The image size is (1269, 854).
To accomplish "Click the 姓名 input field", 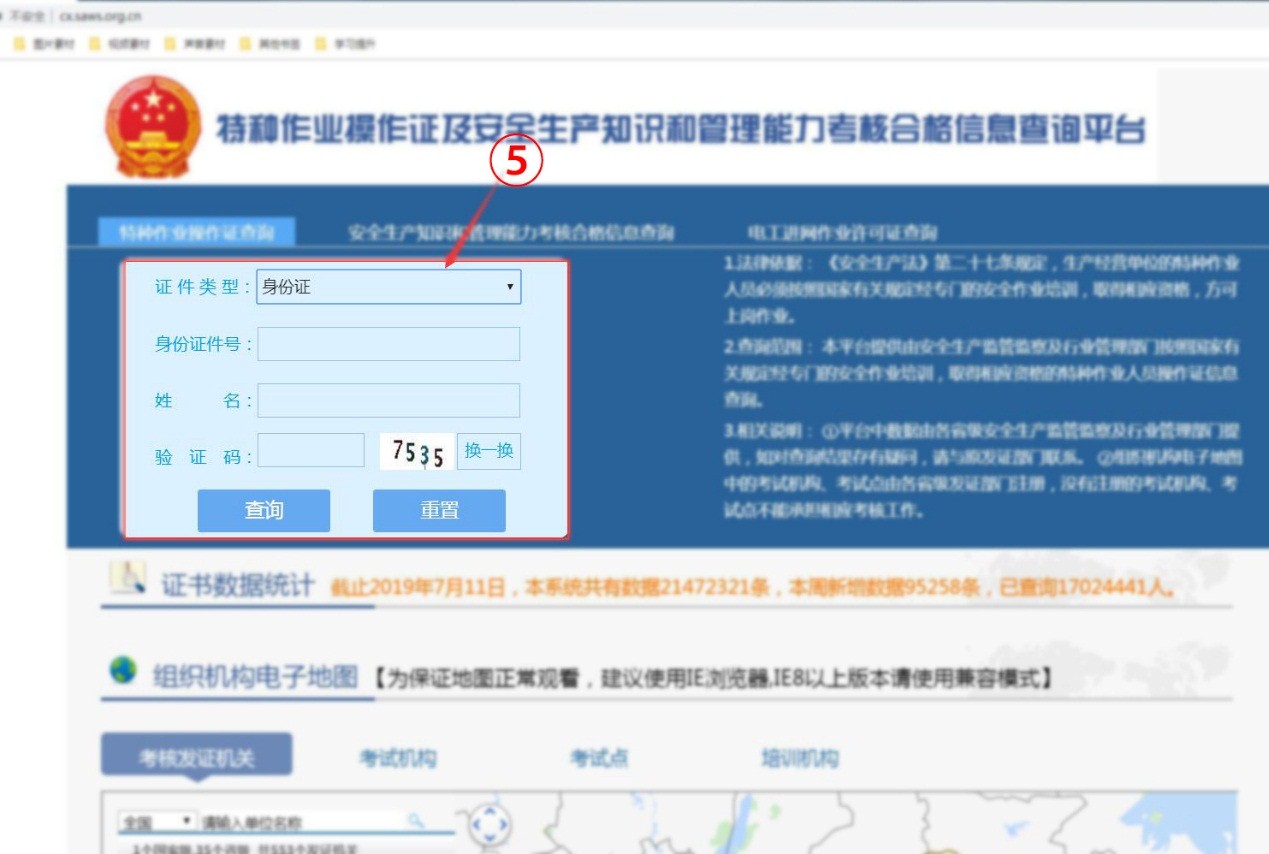I will pos(389,400).
